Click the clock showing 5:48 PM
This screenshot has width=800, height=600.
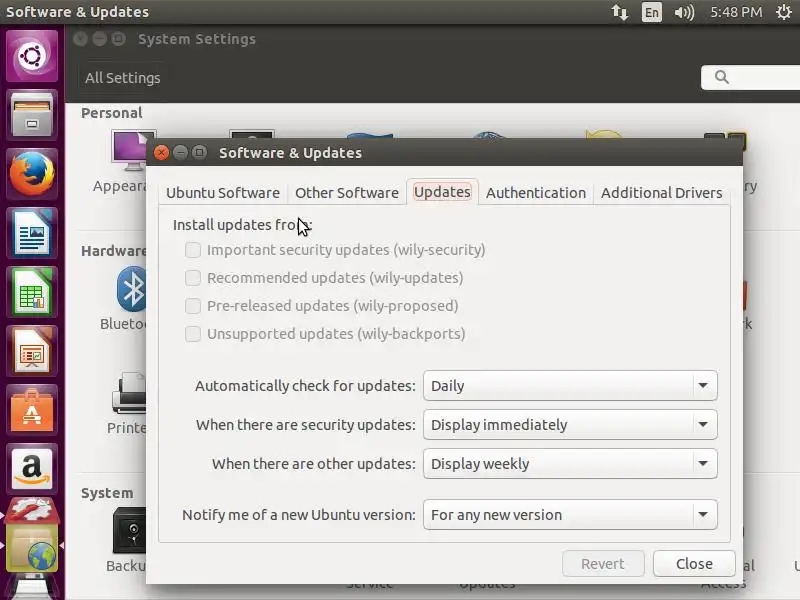(736, 12)
